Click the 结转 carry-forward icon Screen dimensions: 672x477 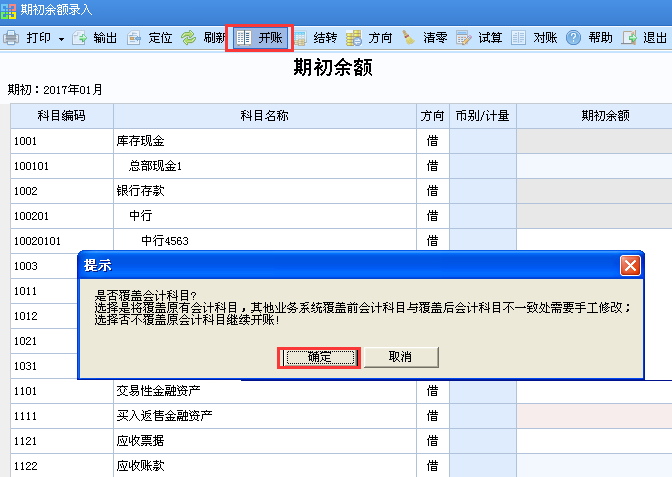tap(300, 38)
